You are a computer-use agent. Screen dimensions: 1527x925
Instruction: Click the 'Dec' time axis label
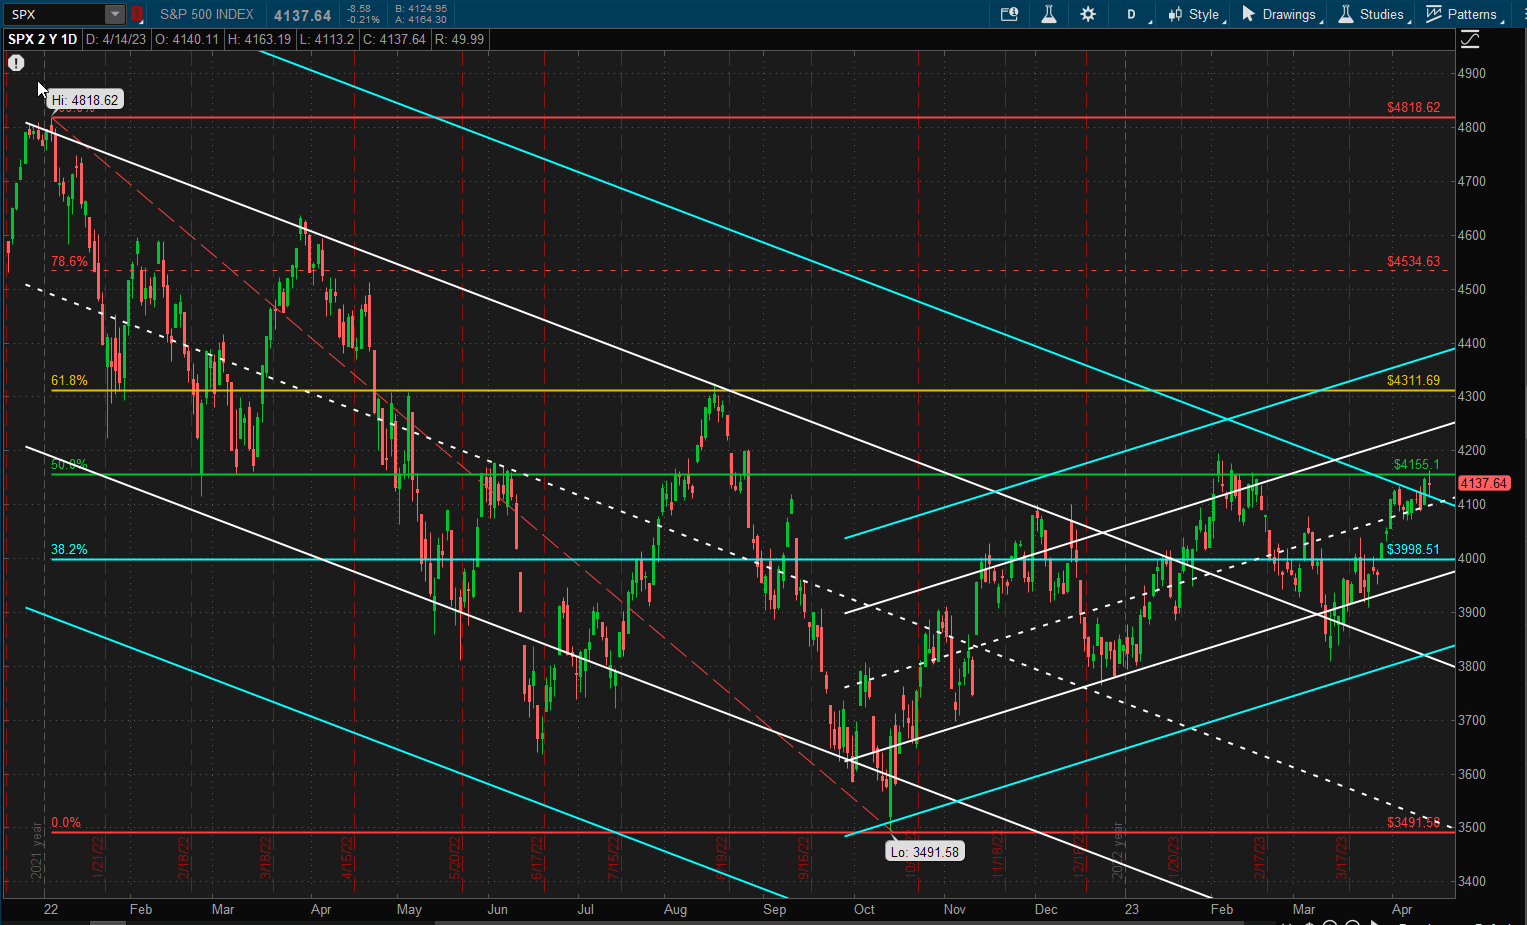(x=1046, y=910)
